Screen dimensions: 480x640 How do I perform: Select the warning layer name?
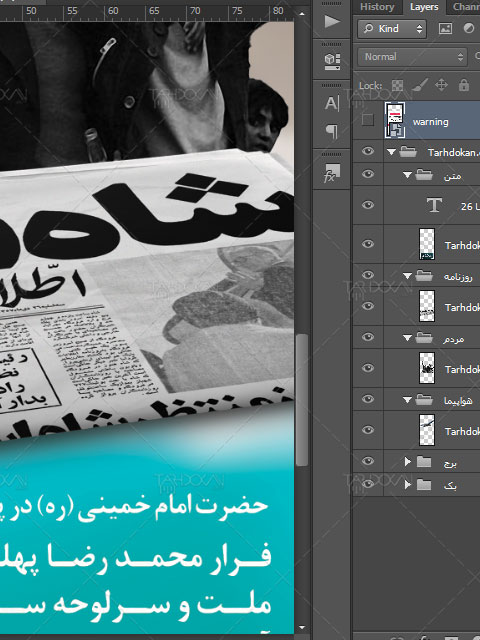(430, 122)
